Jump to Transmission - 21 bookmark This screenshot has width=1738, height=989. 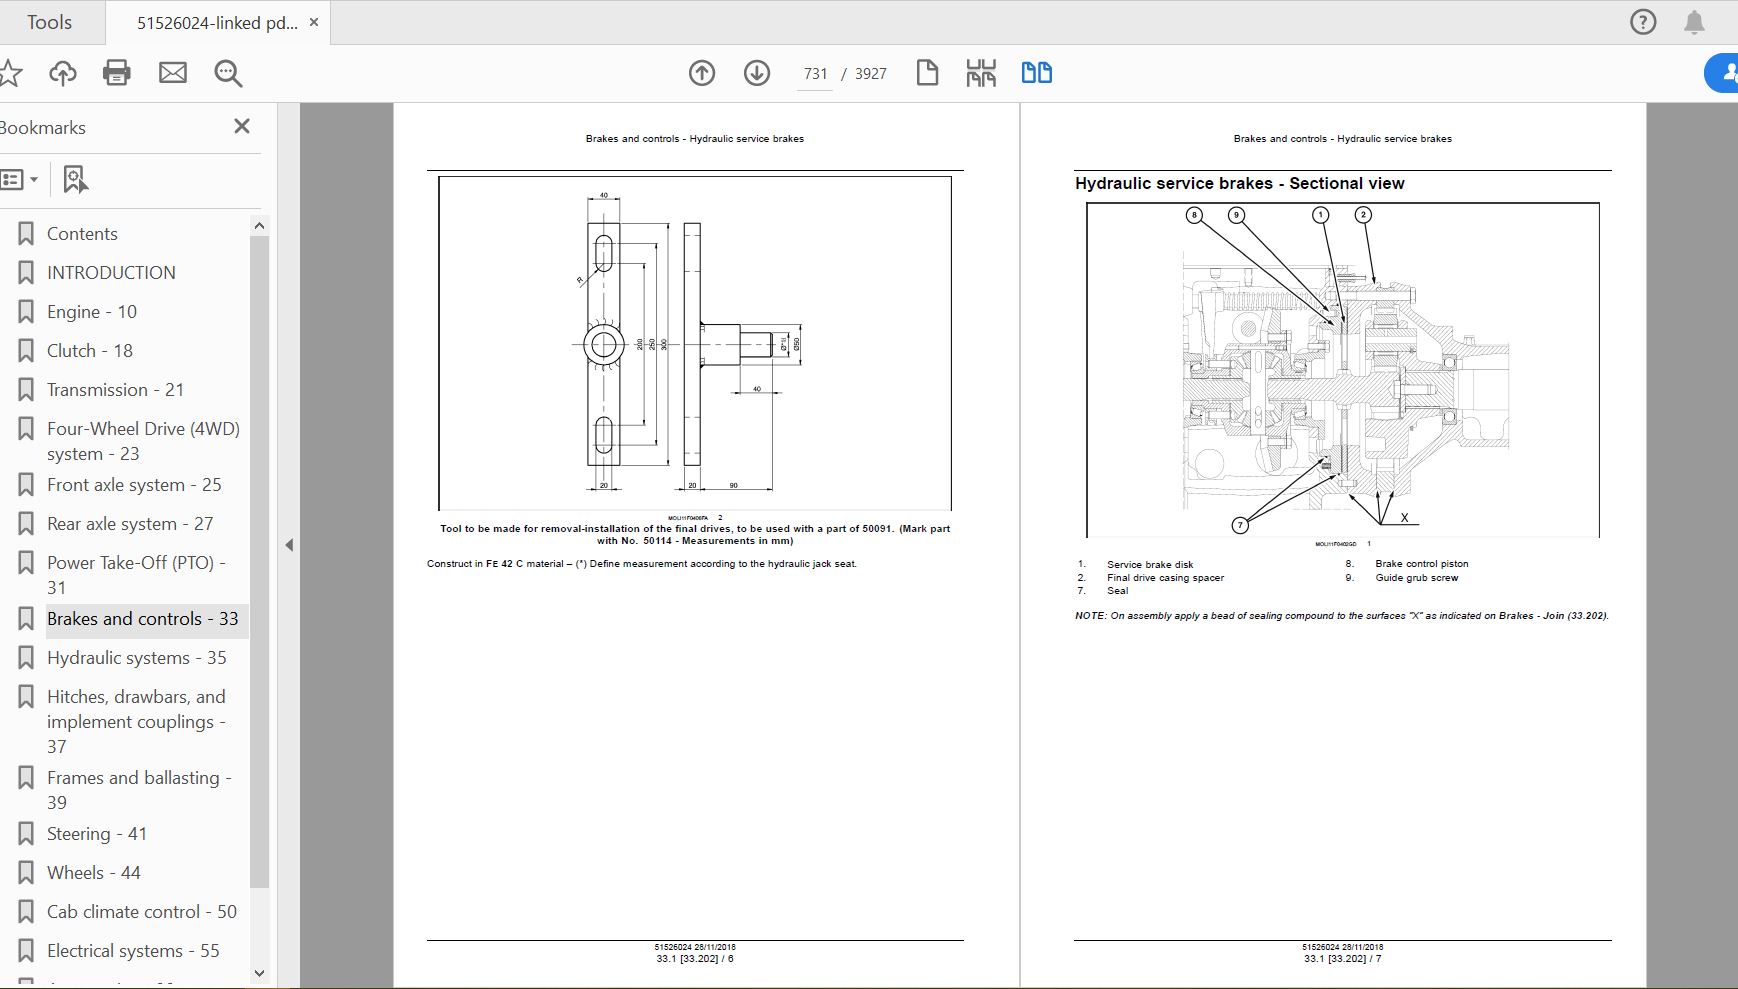(115, 390)
